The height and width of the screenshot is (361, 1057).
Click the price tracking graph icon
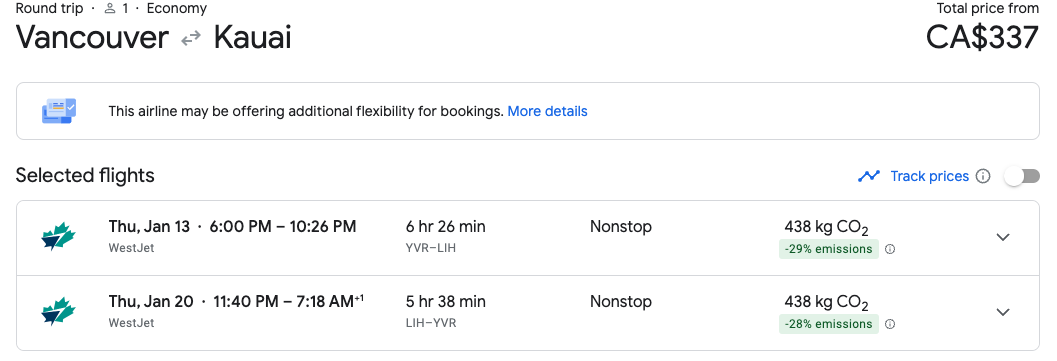(x=869, y=176)
